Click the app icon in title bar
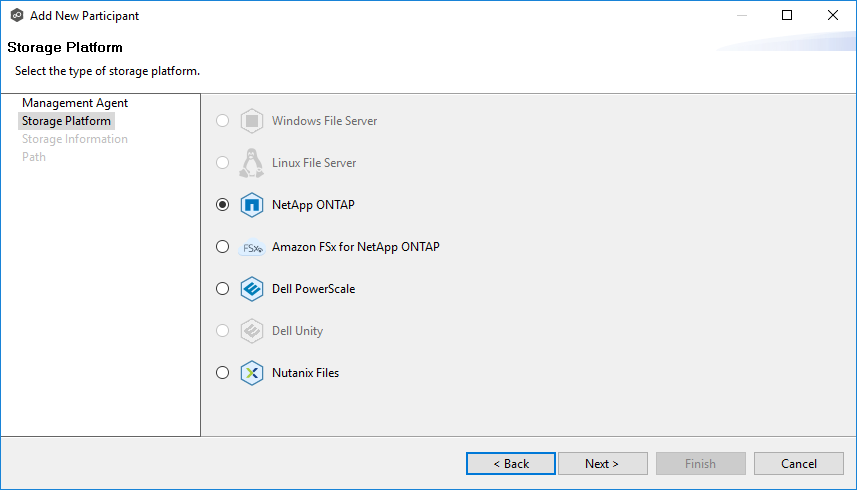This screenshot has height=490, width=857. coord(16,16)
